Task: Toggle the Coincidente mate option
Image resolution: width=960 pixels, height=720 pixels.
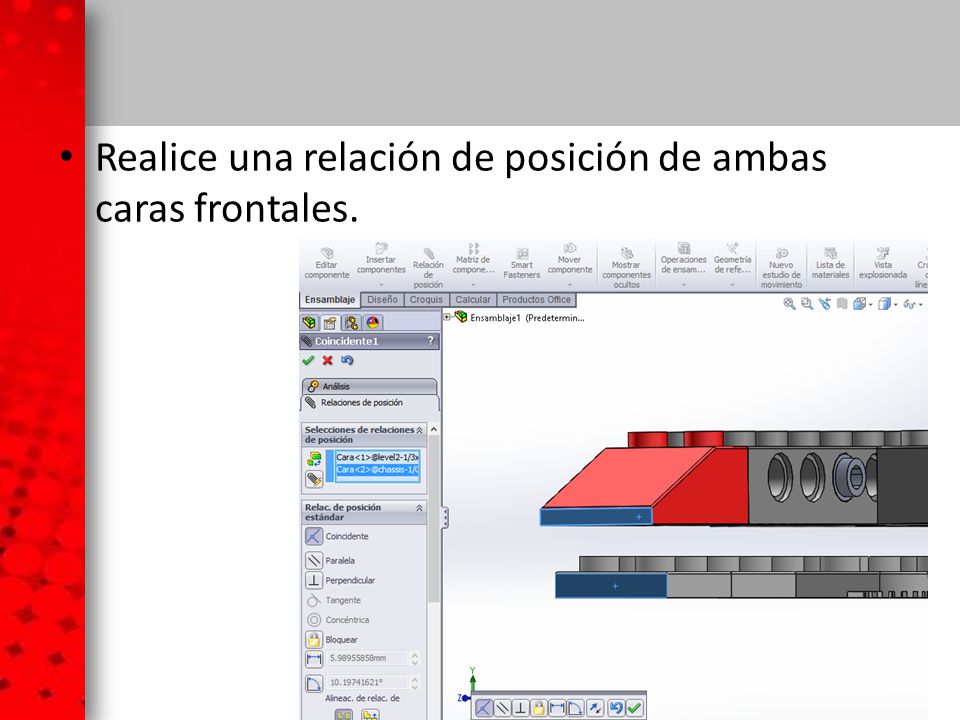Action: pyautogui.click(x=313, y=536)
